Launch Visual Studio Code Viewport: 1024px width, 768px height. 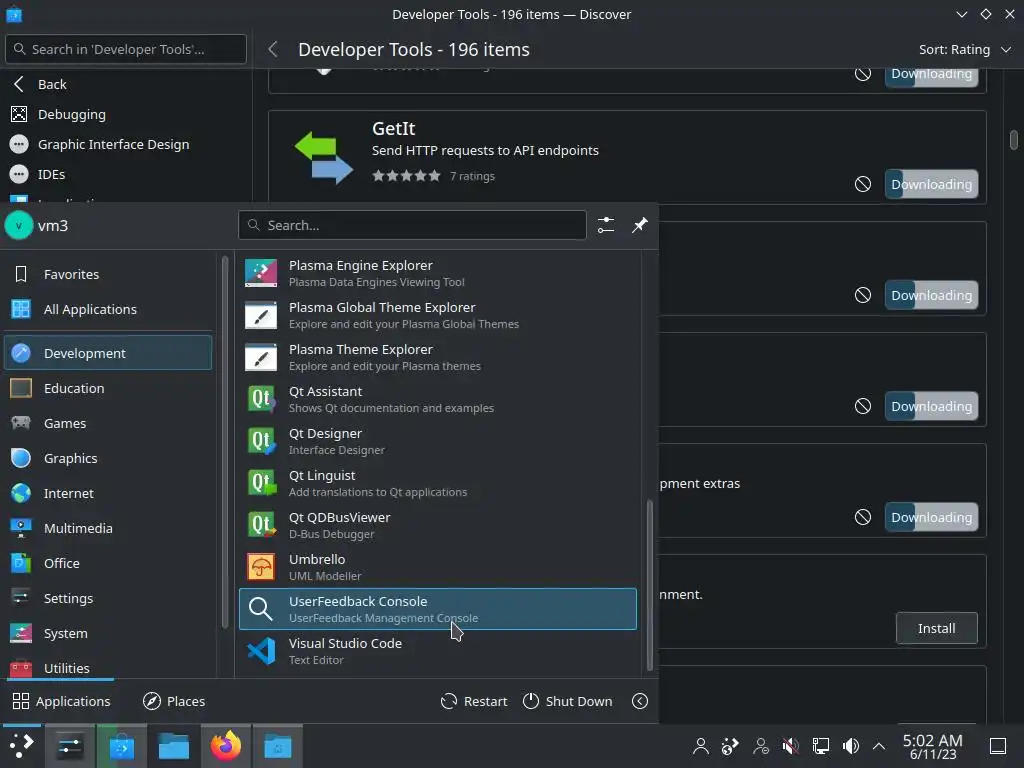point(438,651)
